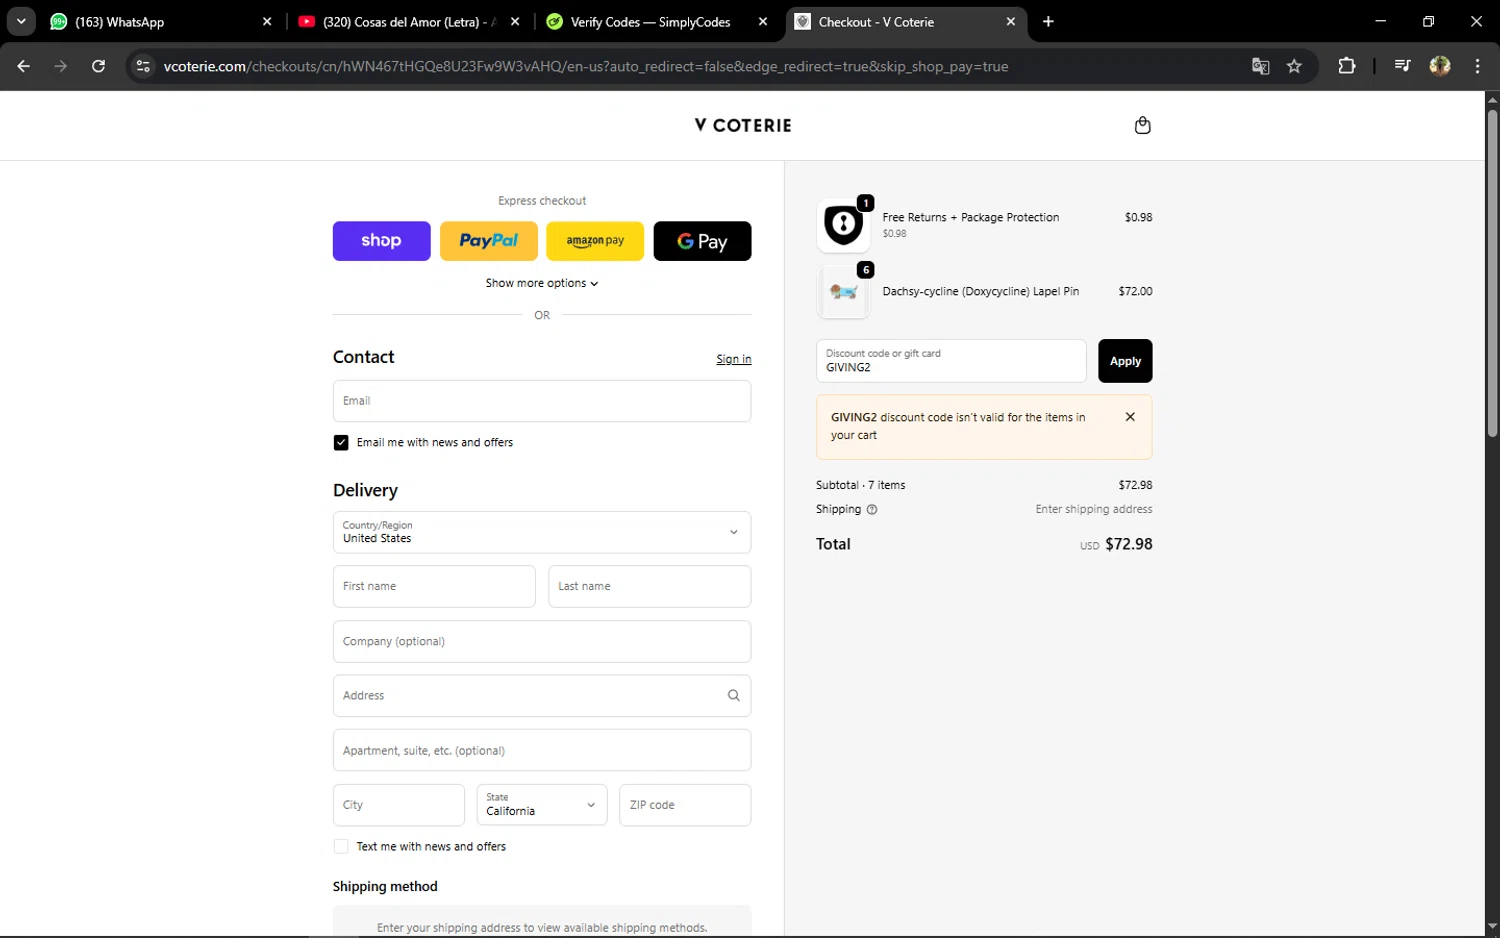The height and width of the screenshot is (938, 1500).
Task: Pay with Amazon Pay button
Action: pos(595,241)
